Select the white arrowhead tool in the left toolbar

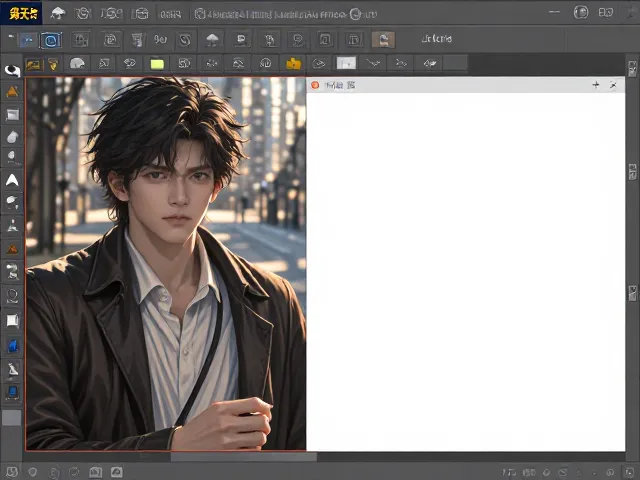tap(12, 180)
